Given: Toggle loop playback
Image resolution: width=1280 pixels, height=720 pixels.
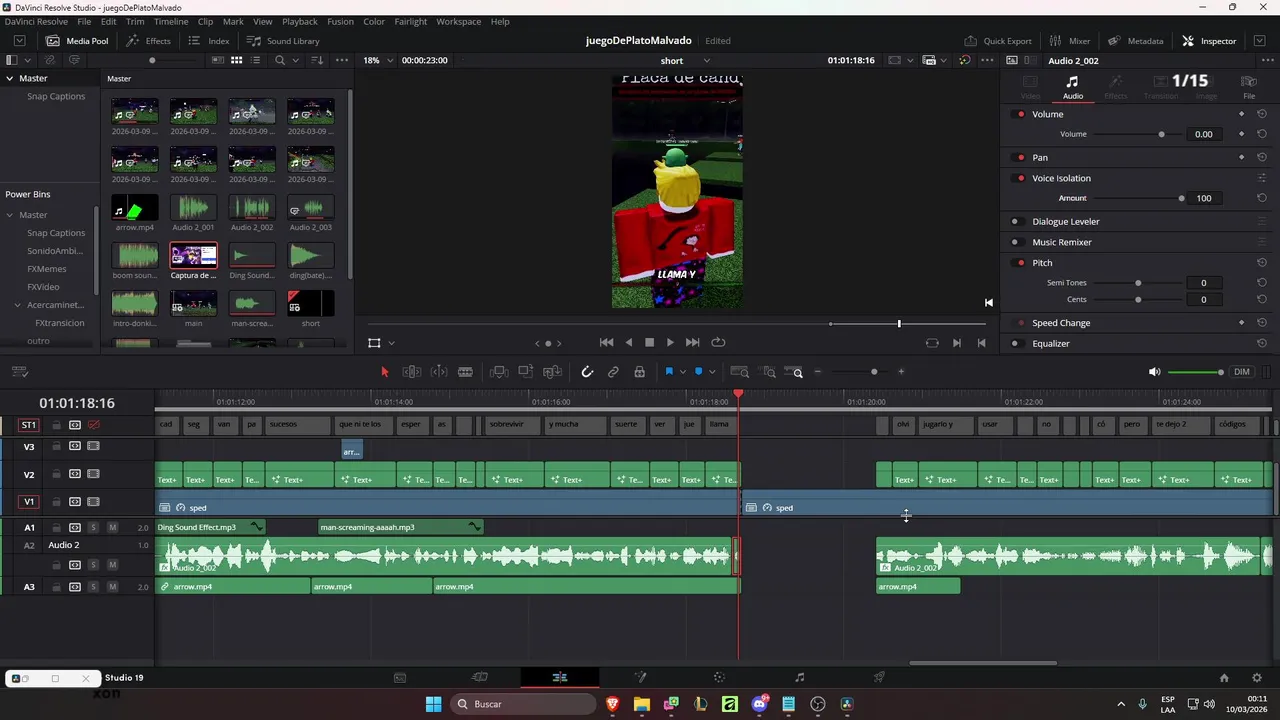Looking at the screenshot, I should (x=718, y=342).
